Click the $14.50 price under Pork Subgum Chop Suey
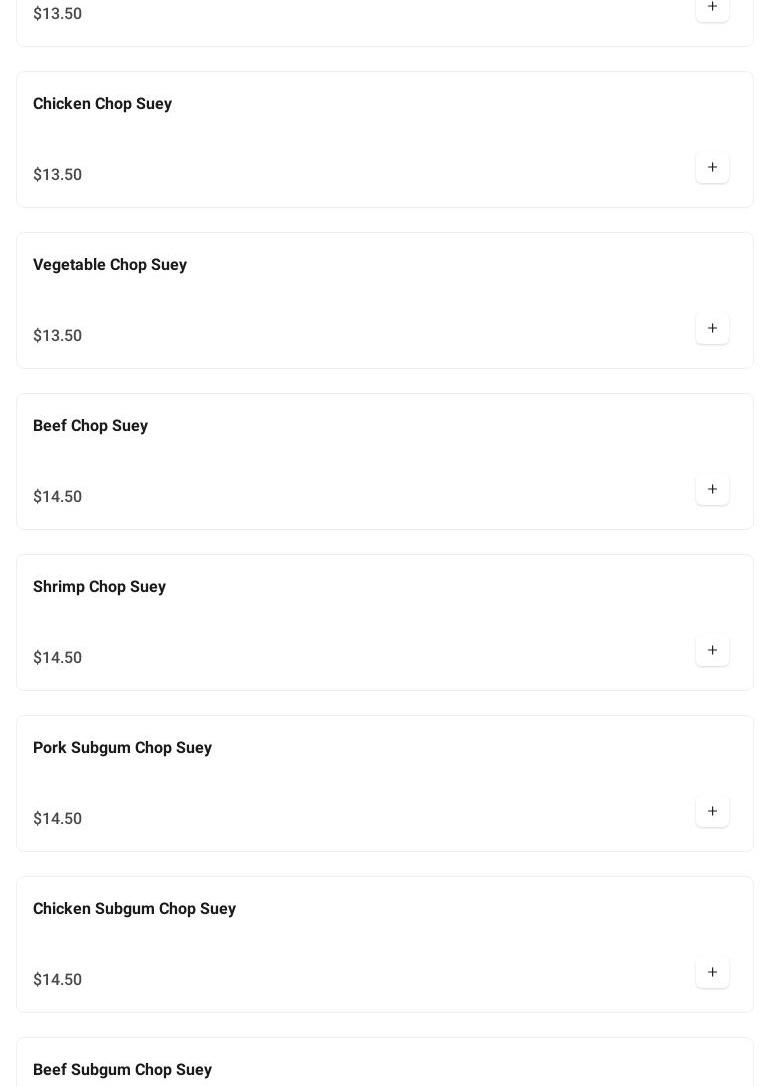Image resolution: width=770 pixels, height=1087 pixels. 58,817
